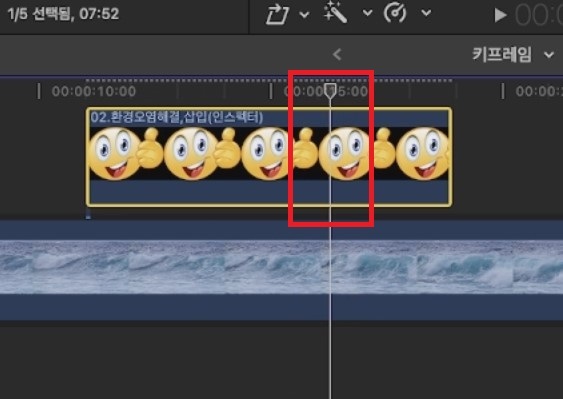
Task: Select the 02.환경오염해결 emoji clip
Action: click(x=269, y=157)
